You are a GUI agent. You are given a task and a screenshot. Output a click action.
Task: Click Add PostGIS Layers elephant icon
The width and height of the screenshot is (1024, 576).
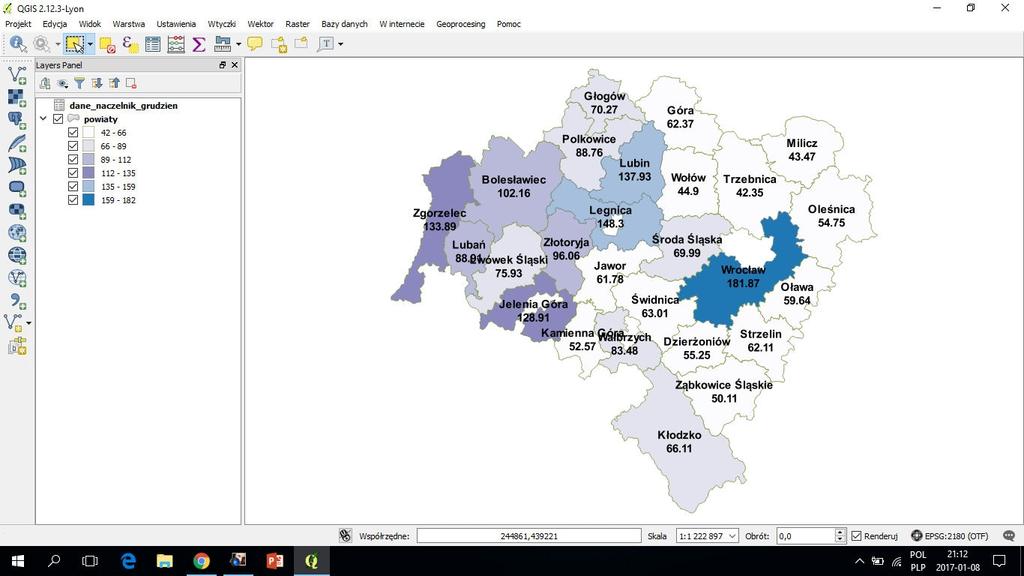[17, 120]
